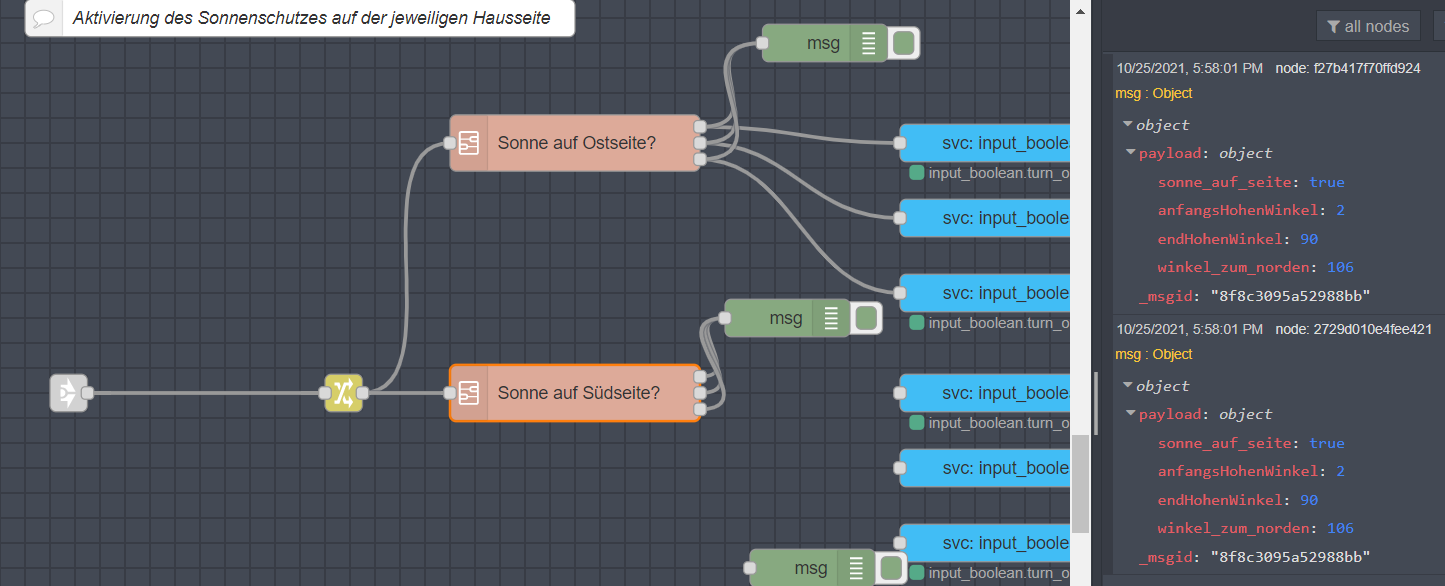Click the input port of Sonne auf Südseite?
1445x586 pixels.
pyautogui.click(x=450, y=393)
